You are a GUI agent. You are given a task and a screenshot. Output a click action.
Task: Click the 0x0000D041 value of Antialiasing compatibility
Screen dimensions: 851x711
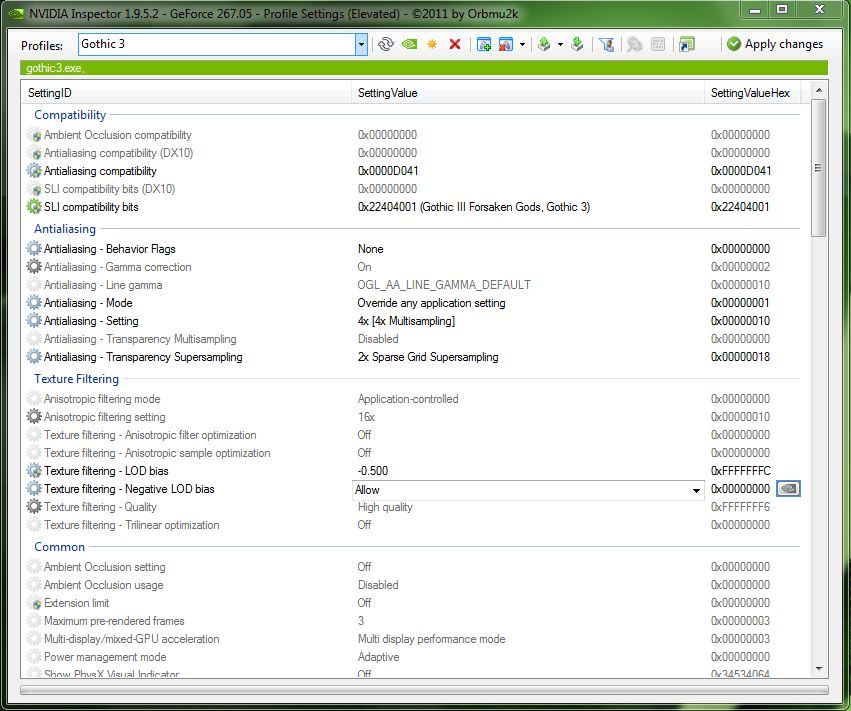[388, 171]
